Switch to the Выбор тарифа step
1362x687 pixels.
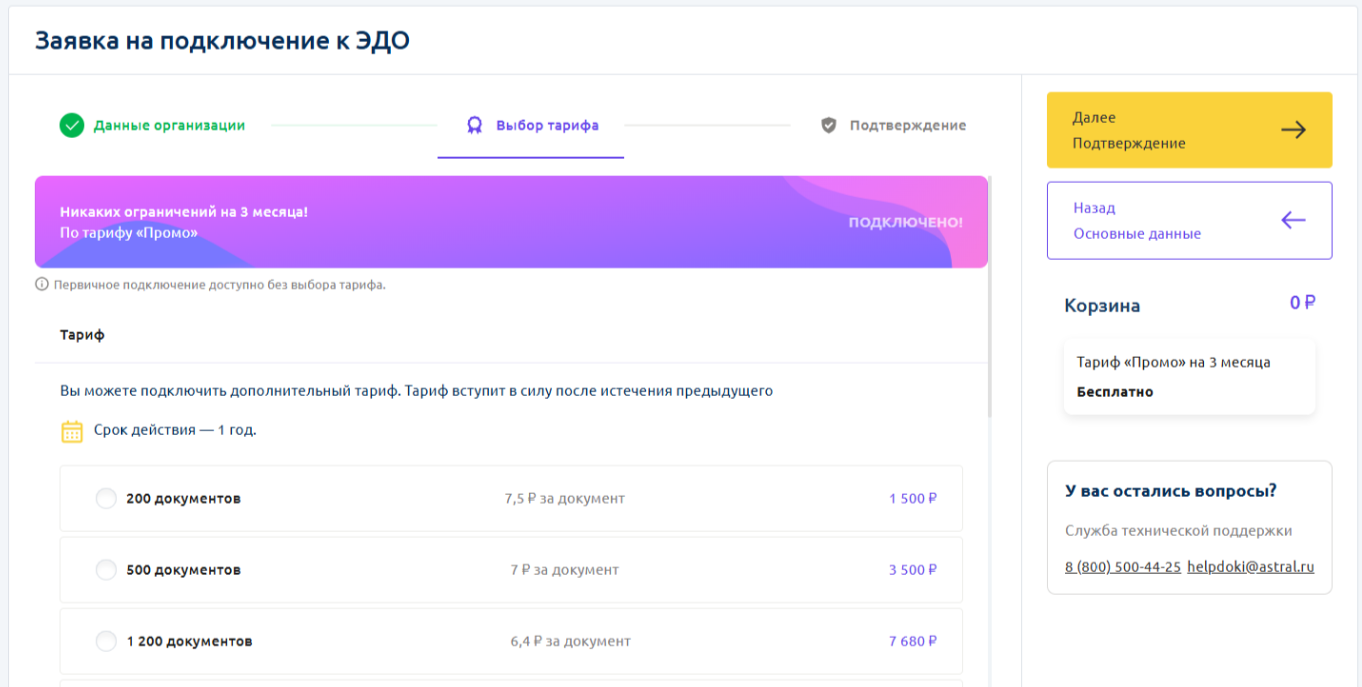click(x=531, y=126)
